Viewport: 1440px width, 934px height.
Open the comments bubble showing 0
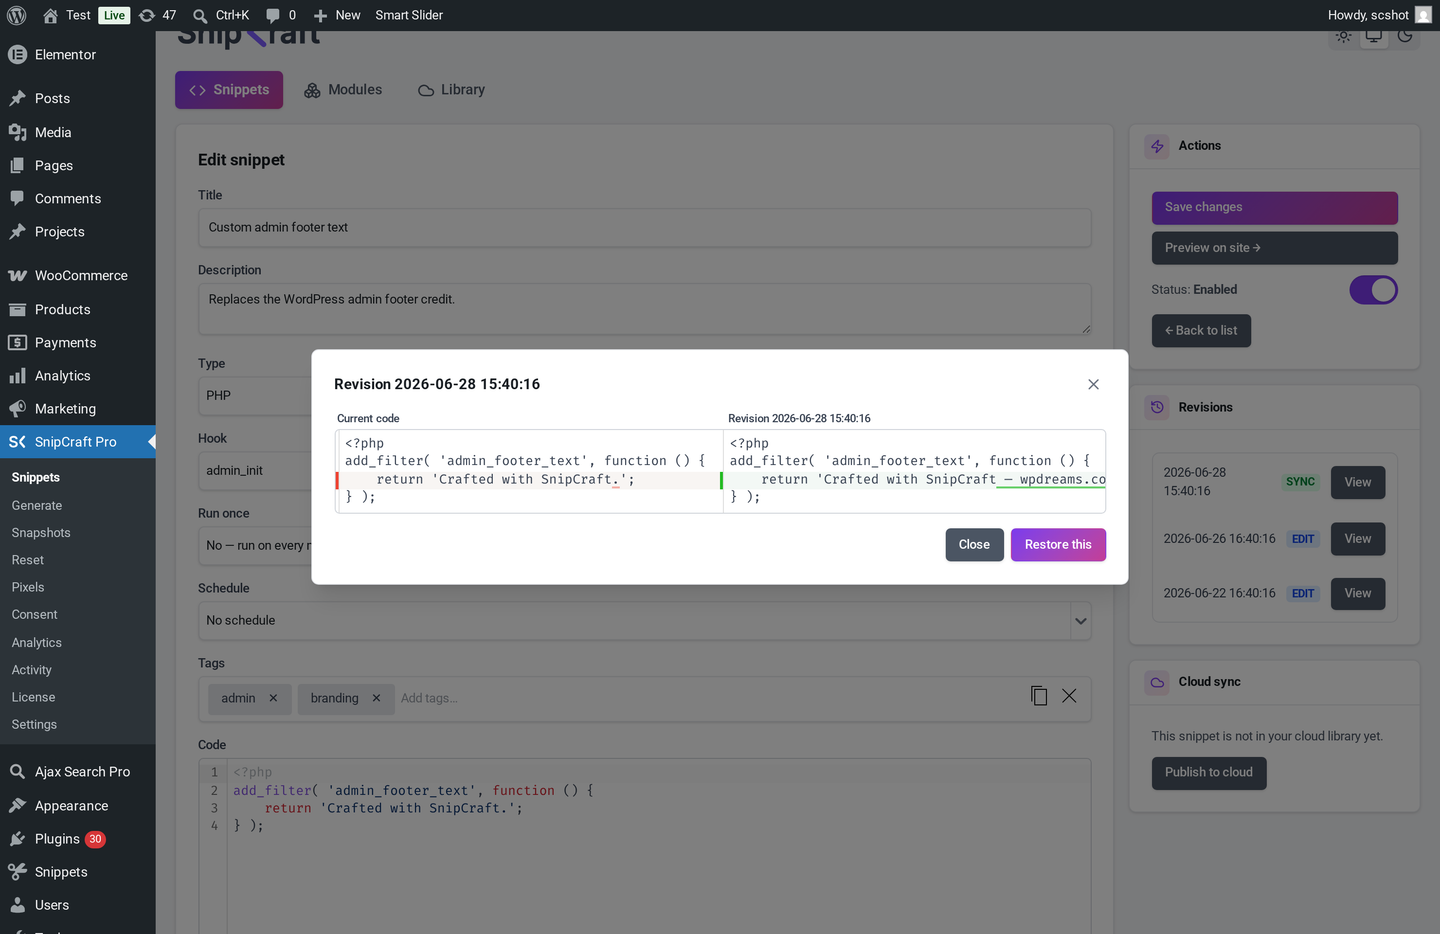[281, 15]
